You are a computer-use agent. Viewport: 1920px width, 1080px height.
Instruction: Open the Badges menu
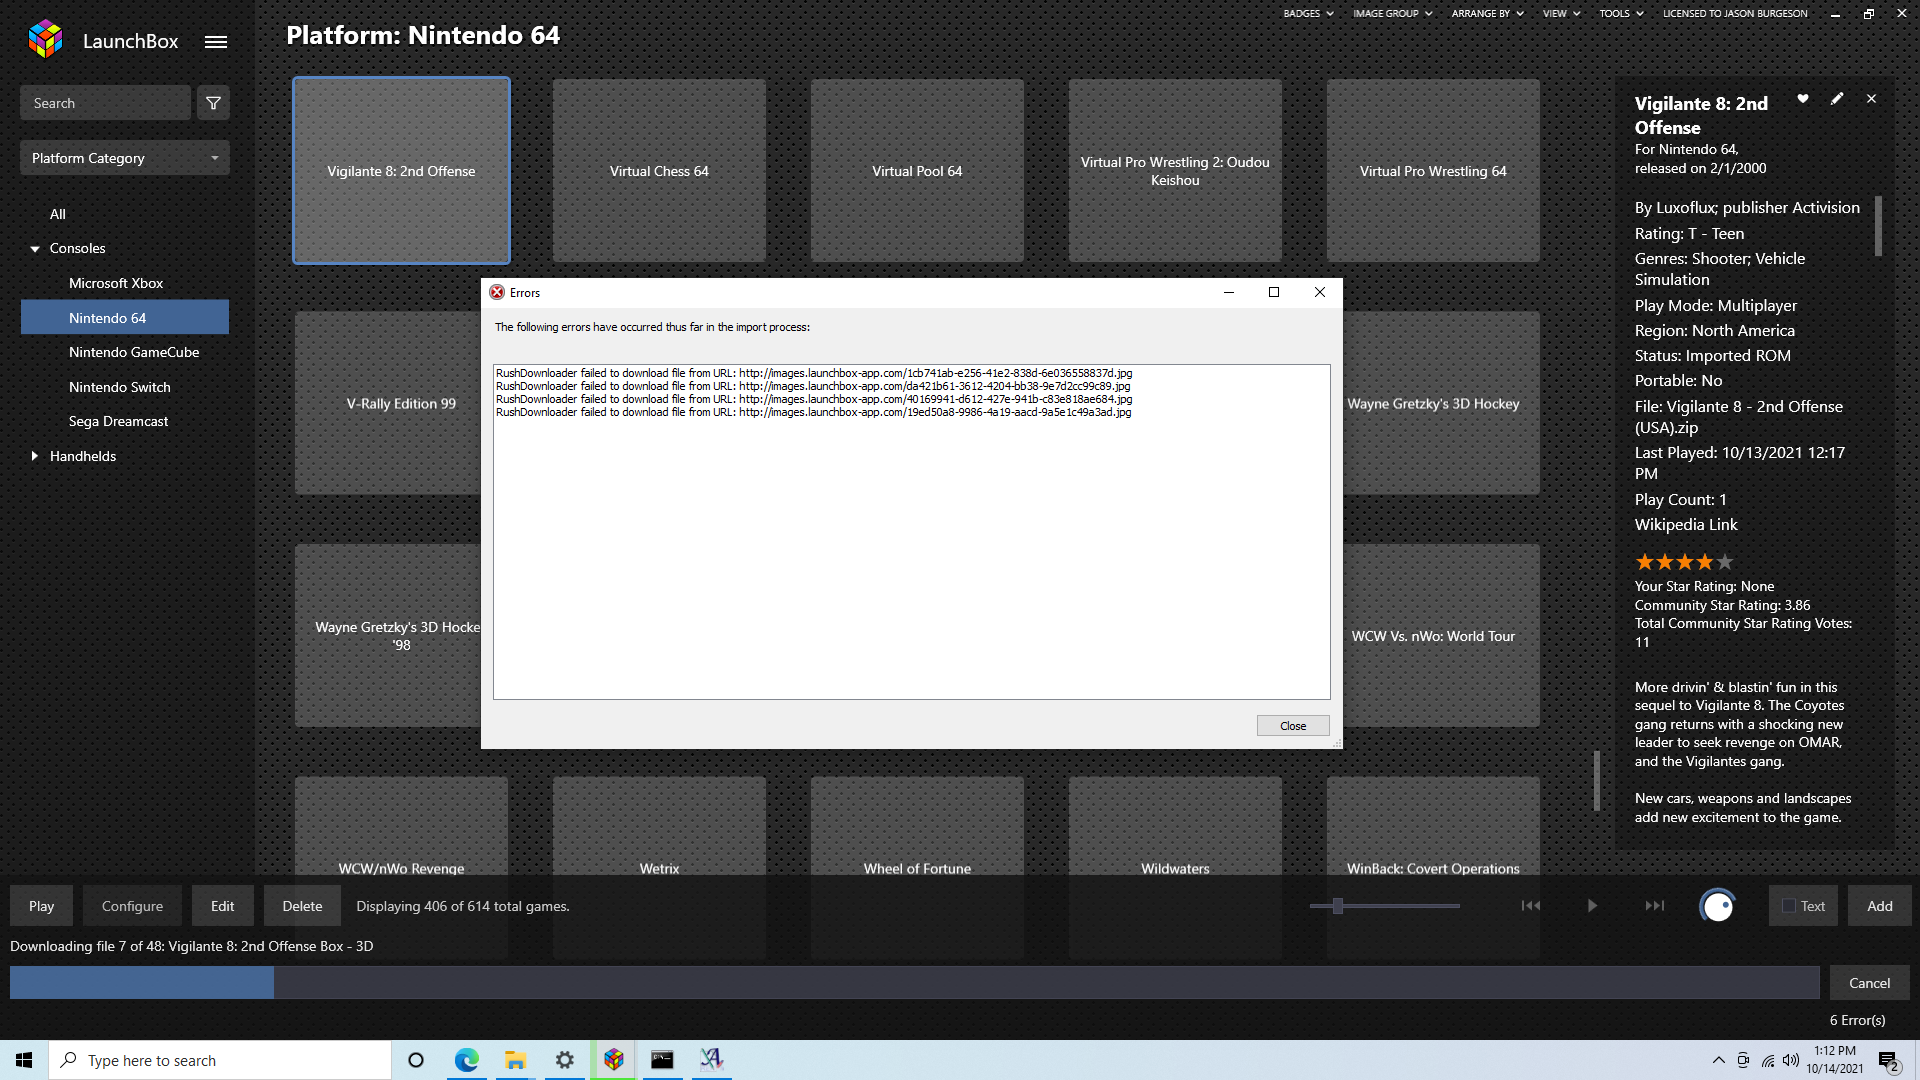click(x=1308, y=13)
